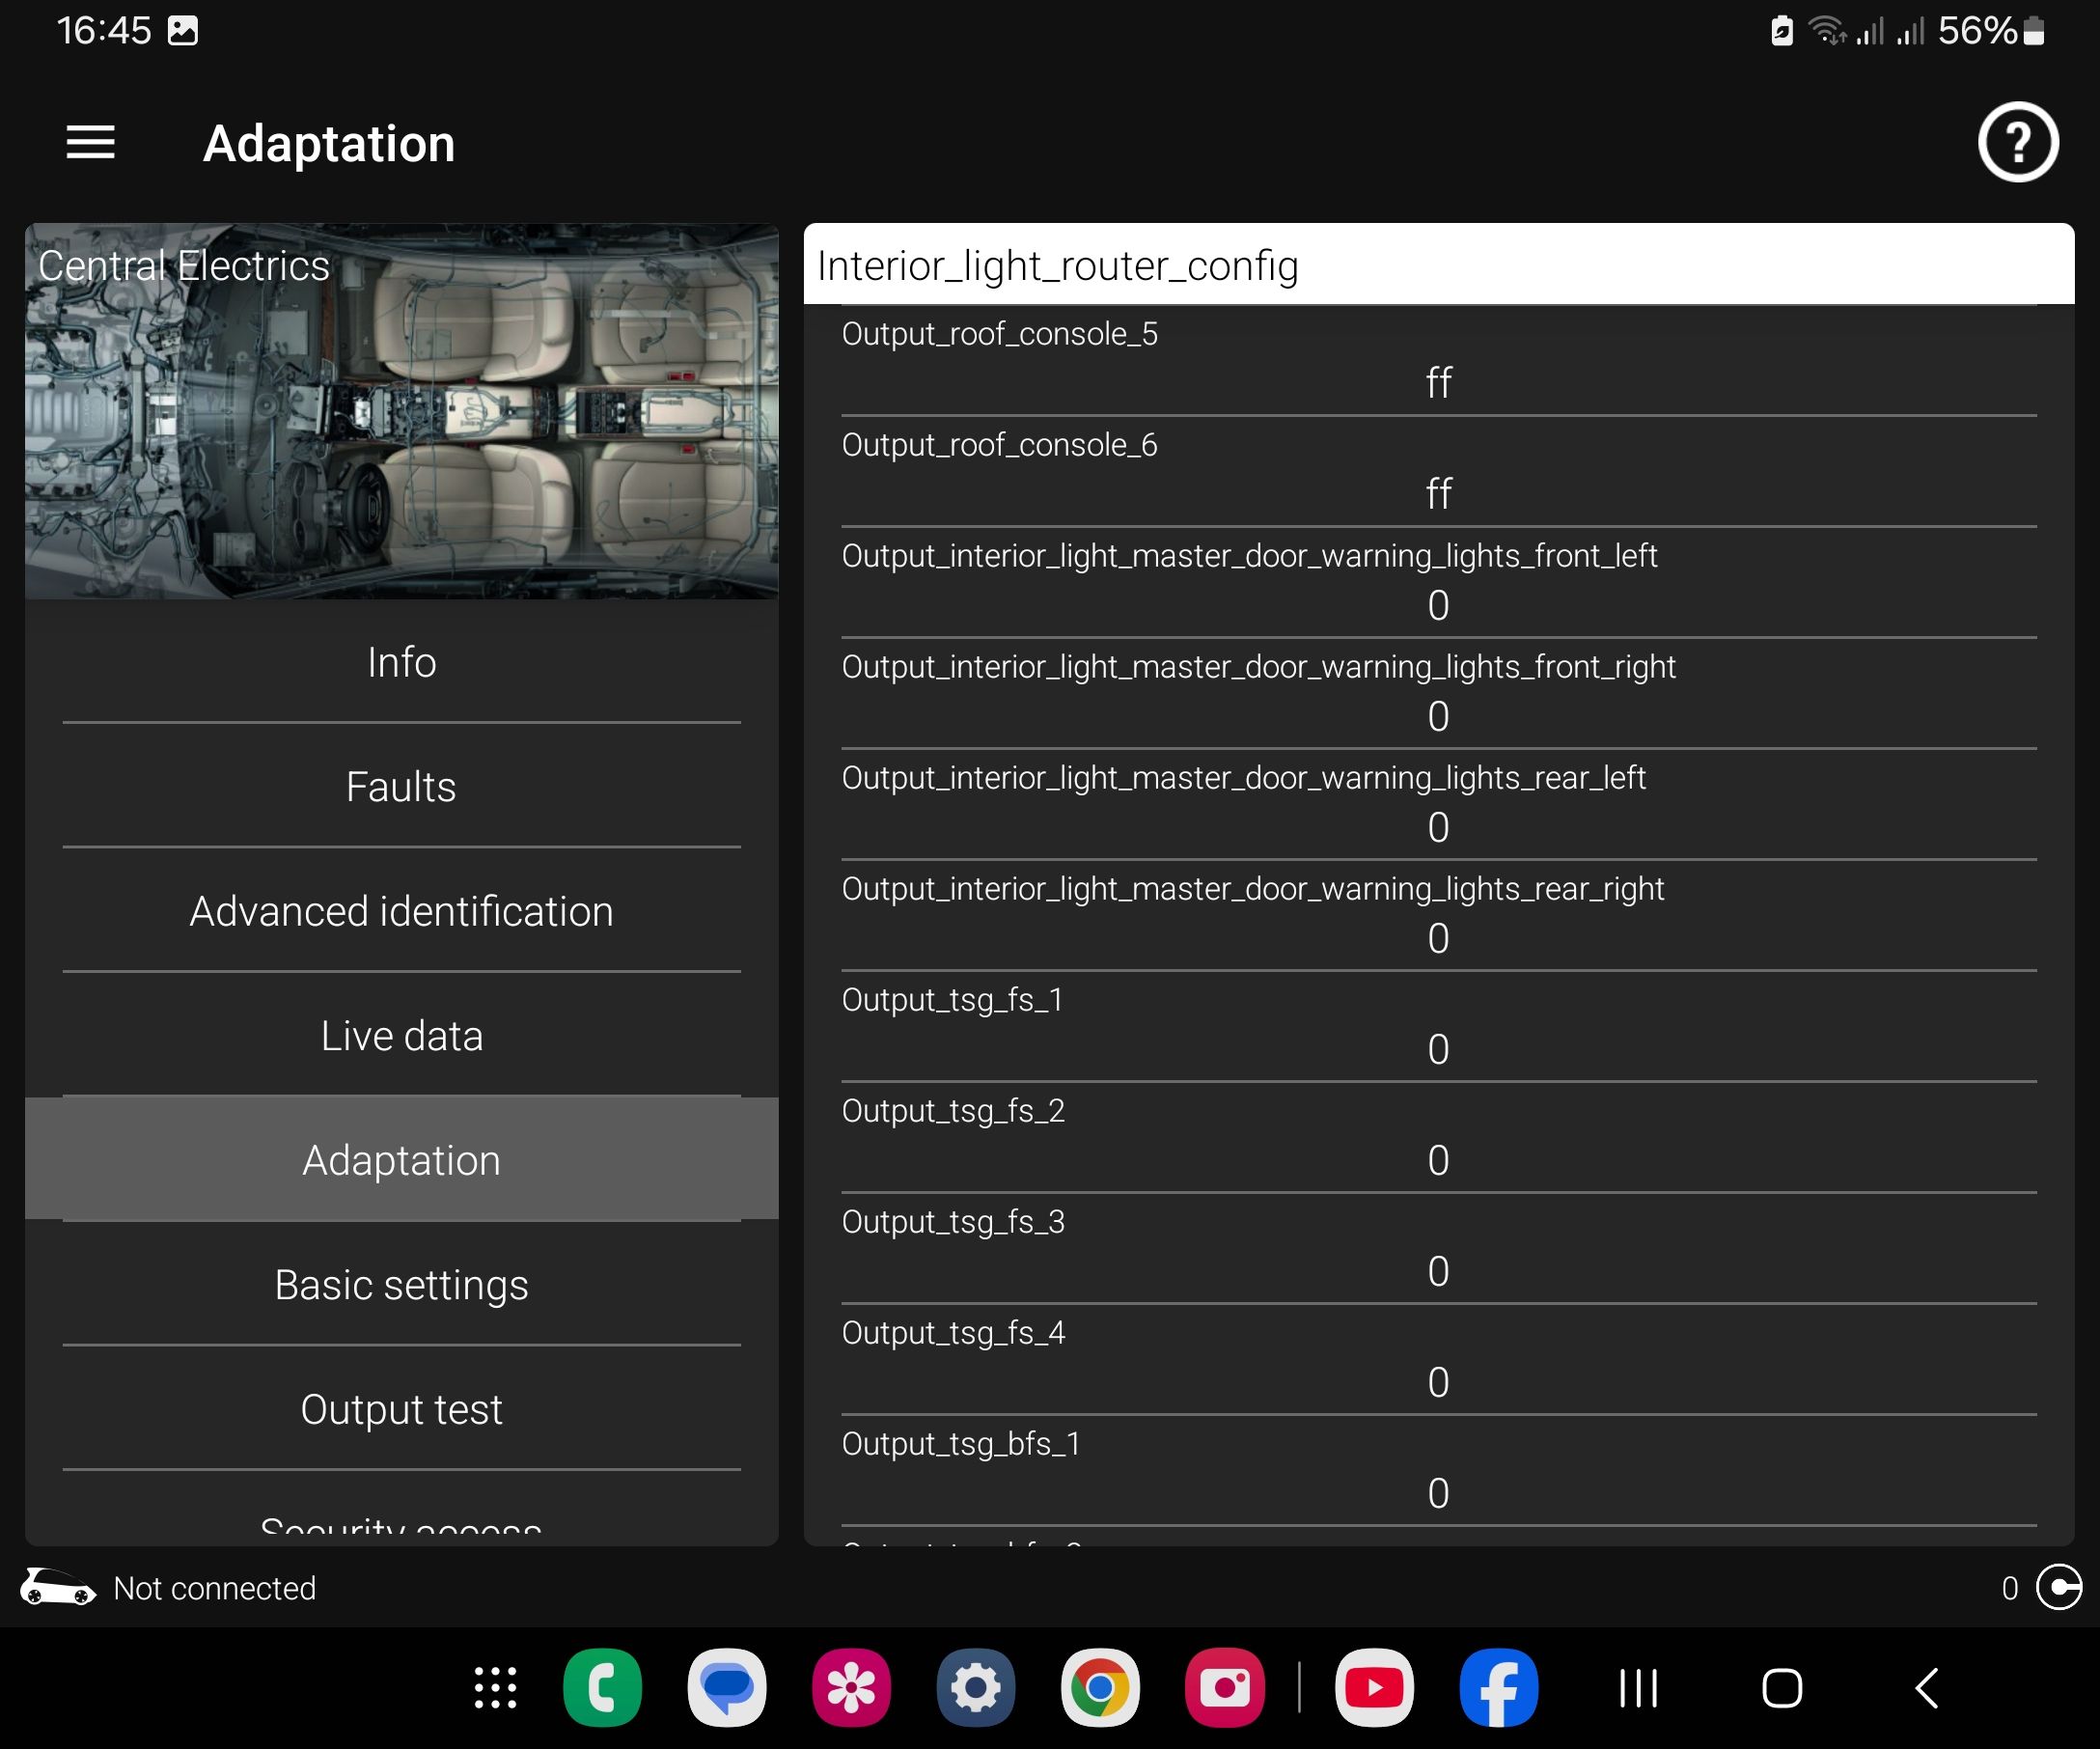Tap the Central Electrics module image
The image size is (2100, 1749).
[401, 411]
